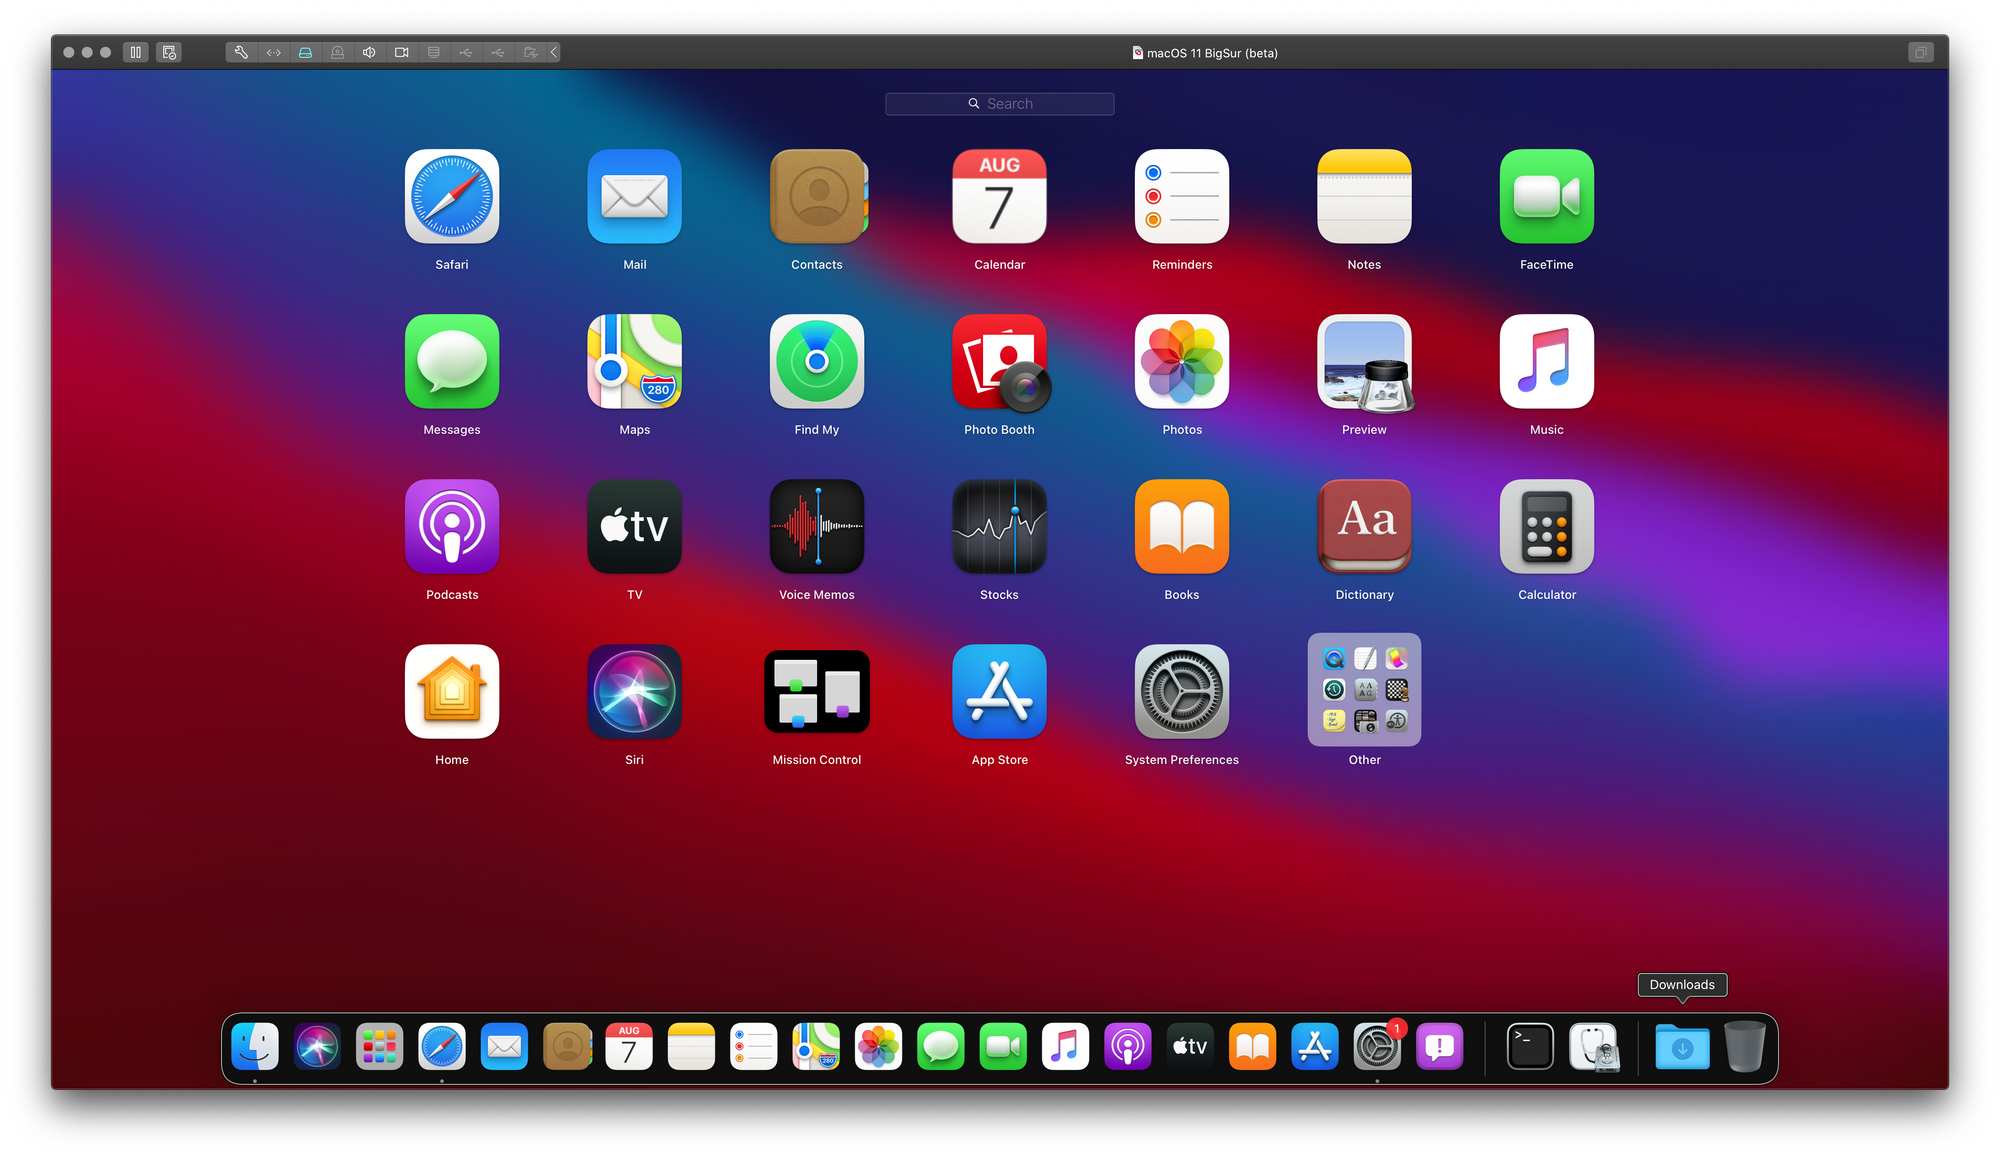The height and width of the screenshot is (1157, 2000).
Task: Open the first USB devices toolbar menu
Action: pyautogui.click(x=465, y=52)
